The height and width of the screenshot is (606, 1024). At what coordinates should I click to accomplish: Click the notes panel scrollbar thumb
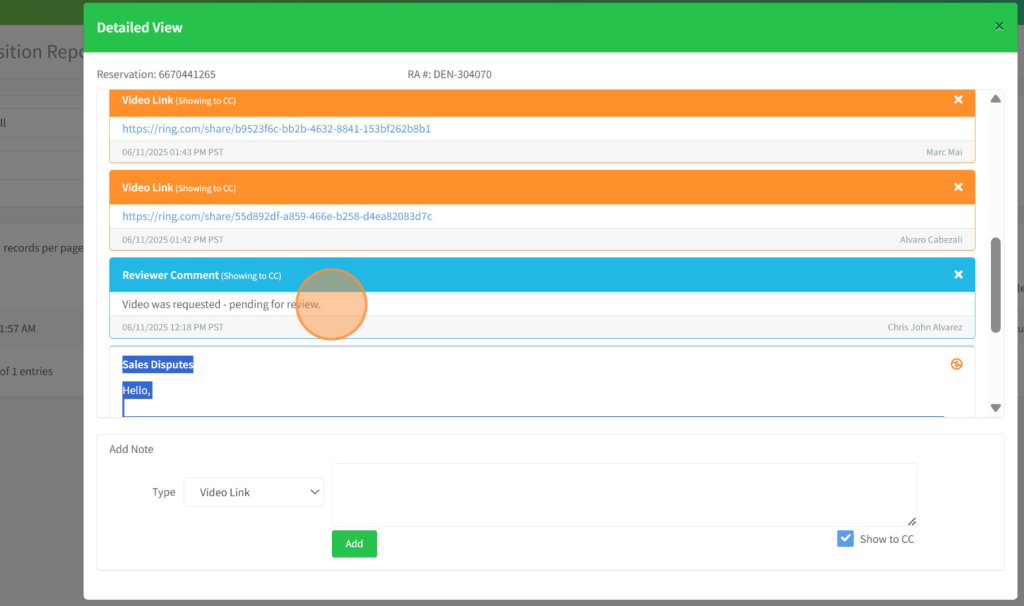[995, 285]
